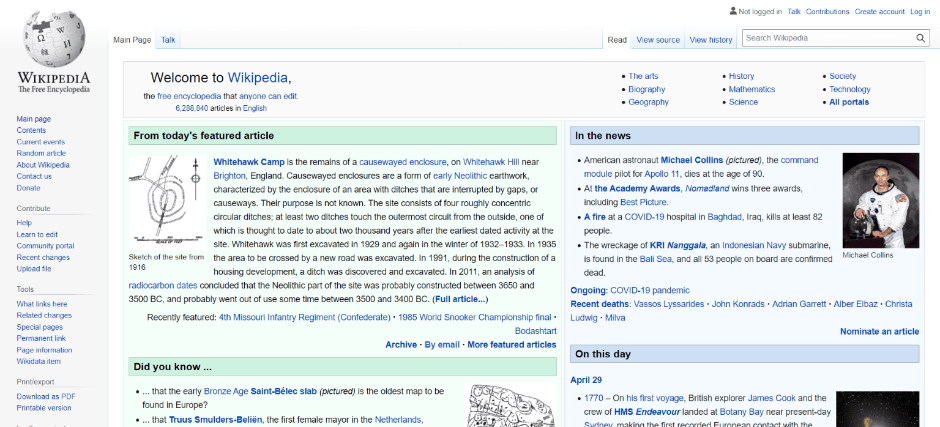This screenshot has height=427, width=940.
Task: Open the View history tab
Action: [x=710, y=40]
